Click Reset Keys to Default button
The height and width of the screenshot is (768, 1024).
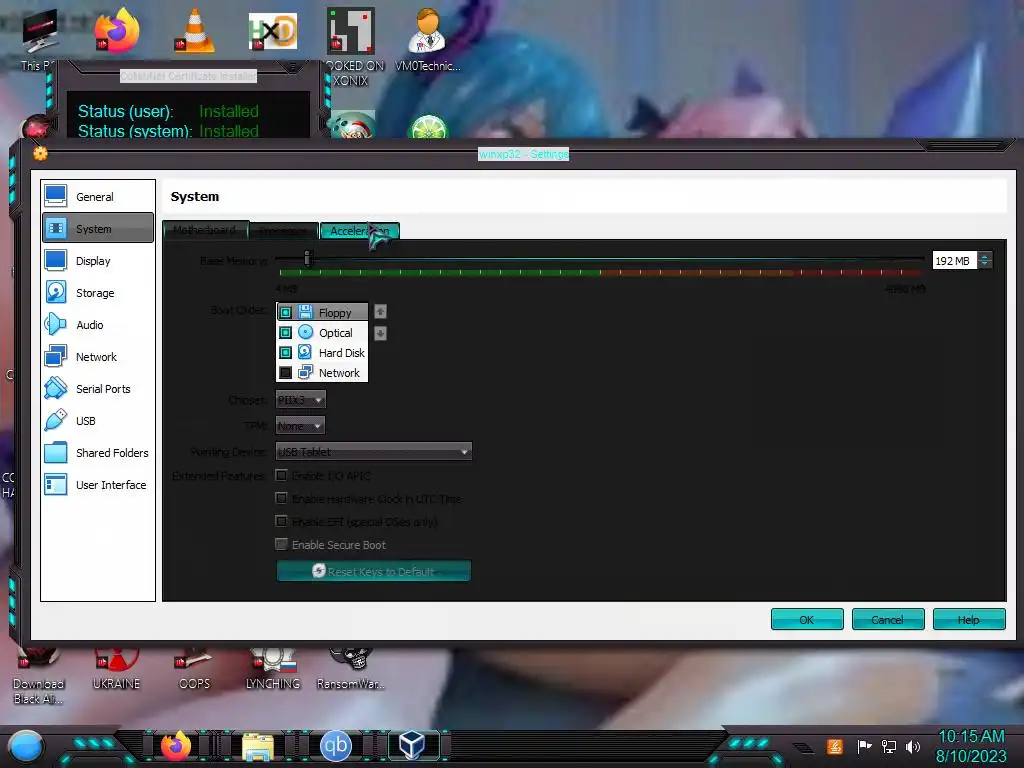[x=374, y=571]
